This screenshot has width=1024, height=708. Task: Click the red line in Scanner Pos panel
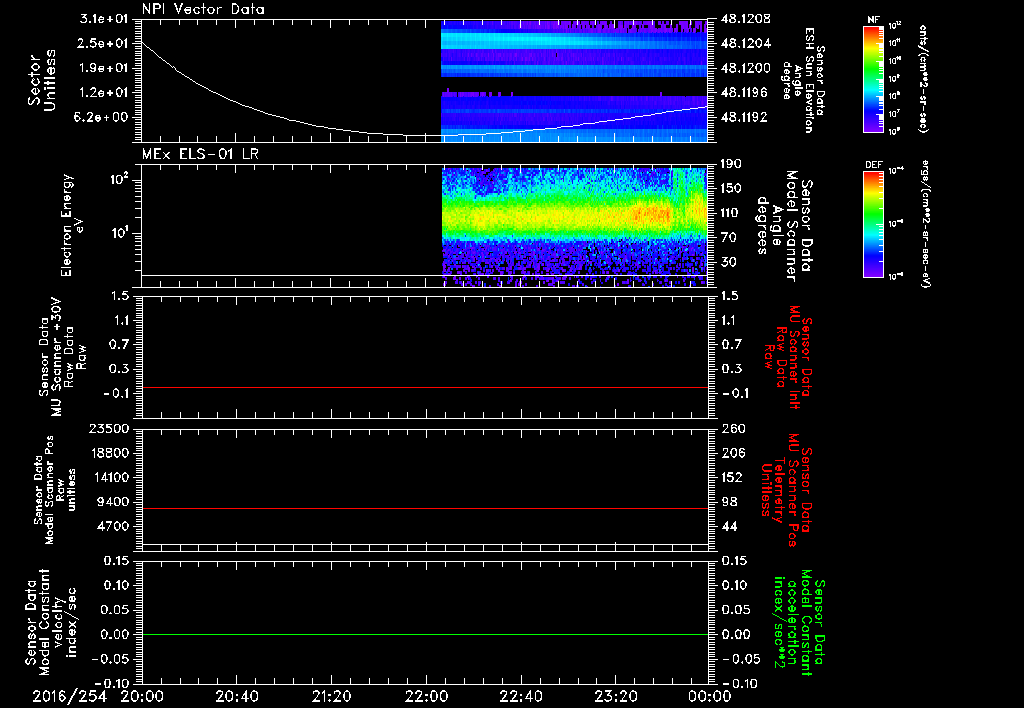coord(425,508)
